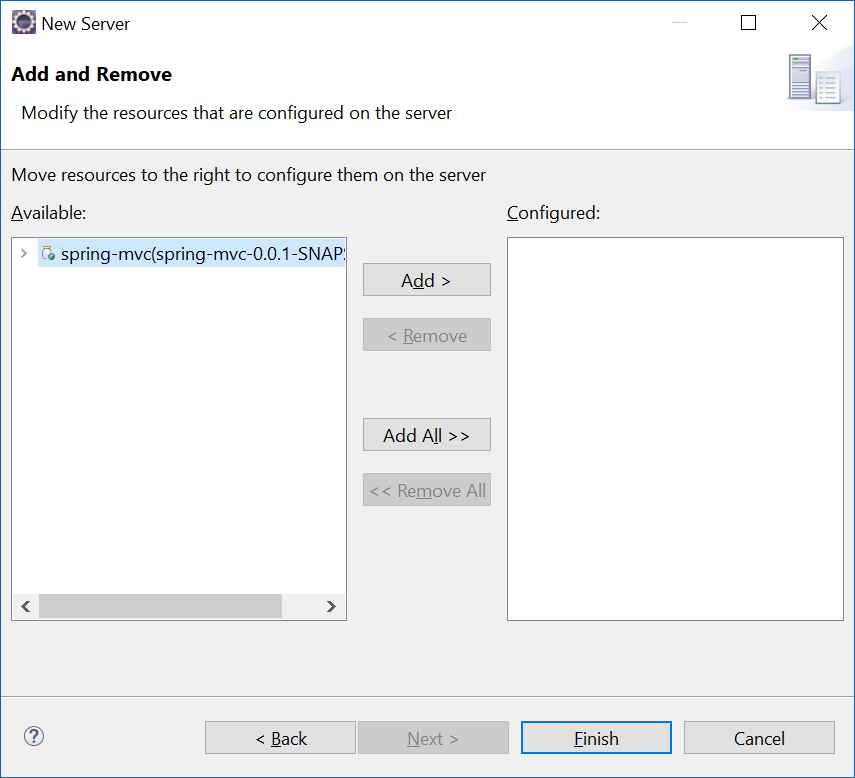Click the Add button

coord(426,279)
